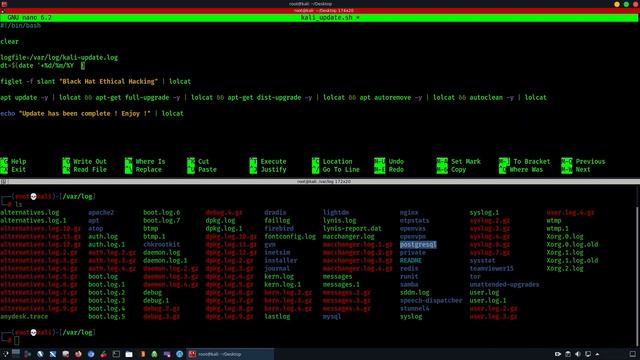Click the 'Previous' nano shortcut label
The height and width of the screenshot is (360, 640).
pos(590,161)
